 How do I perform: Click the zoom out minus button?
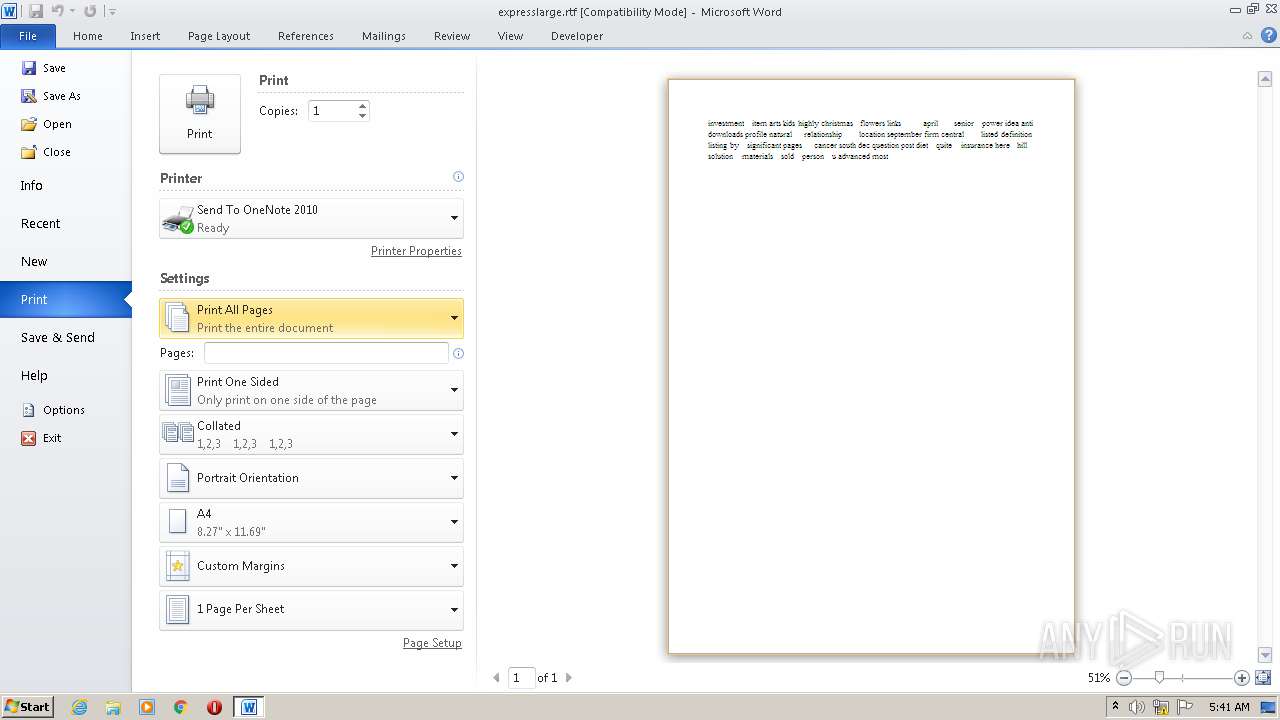coord(1124,678)
